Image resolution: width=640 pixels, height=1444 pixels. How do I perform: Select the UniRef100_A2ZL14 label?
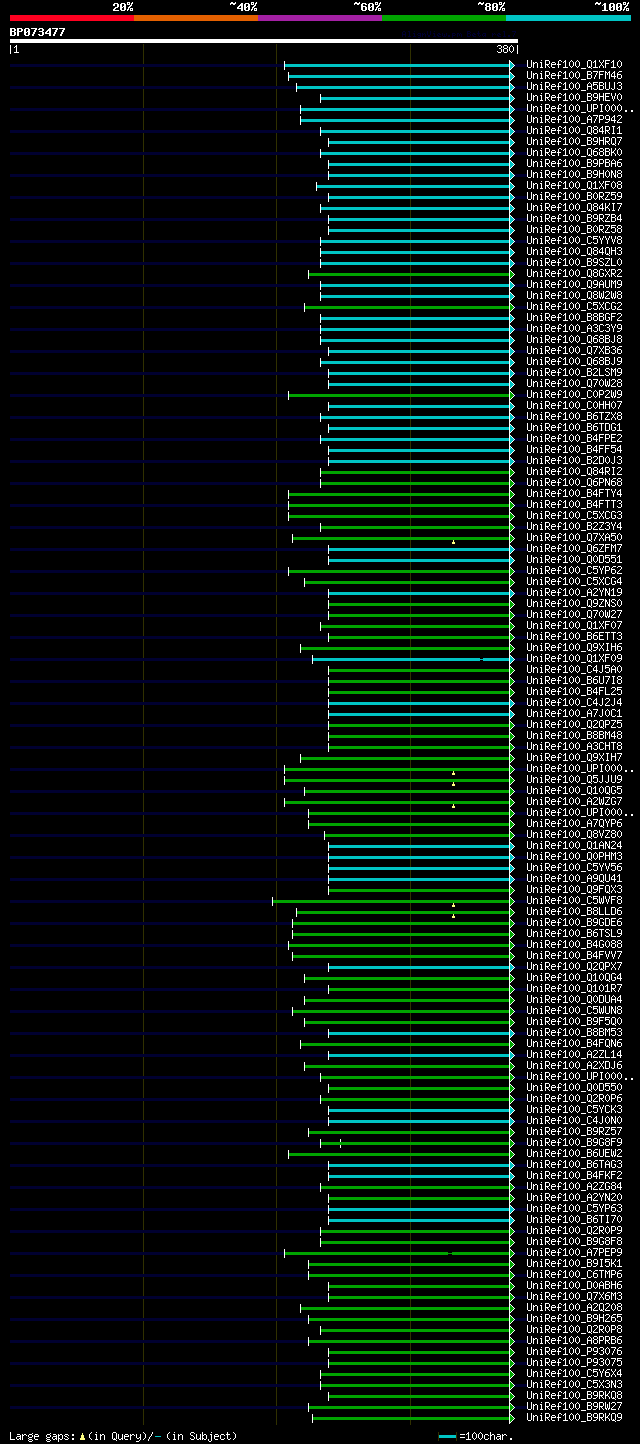coord(574,1055)
